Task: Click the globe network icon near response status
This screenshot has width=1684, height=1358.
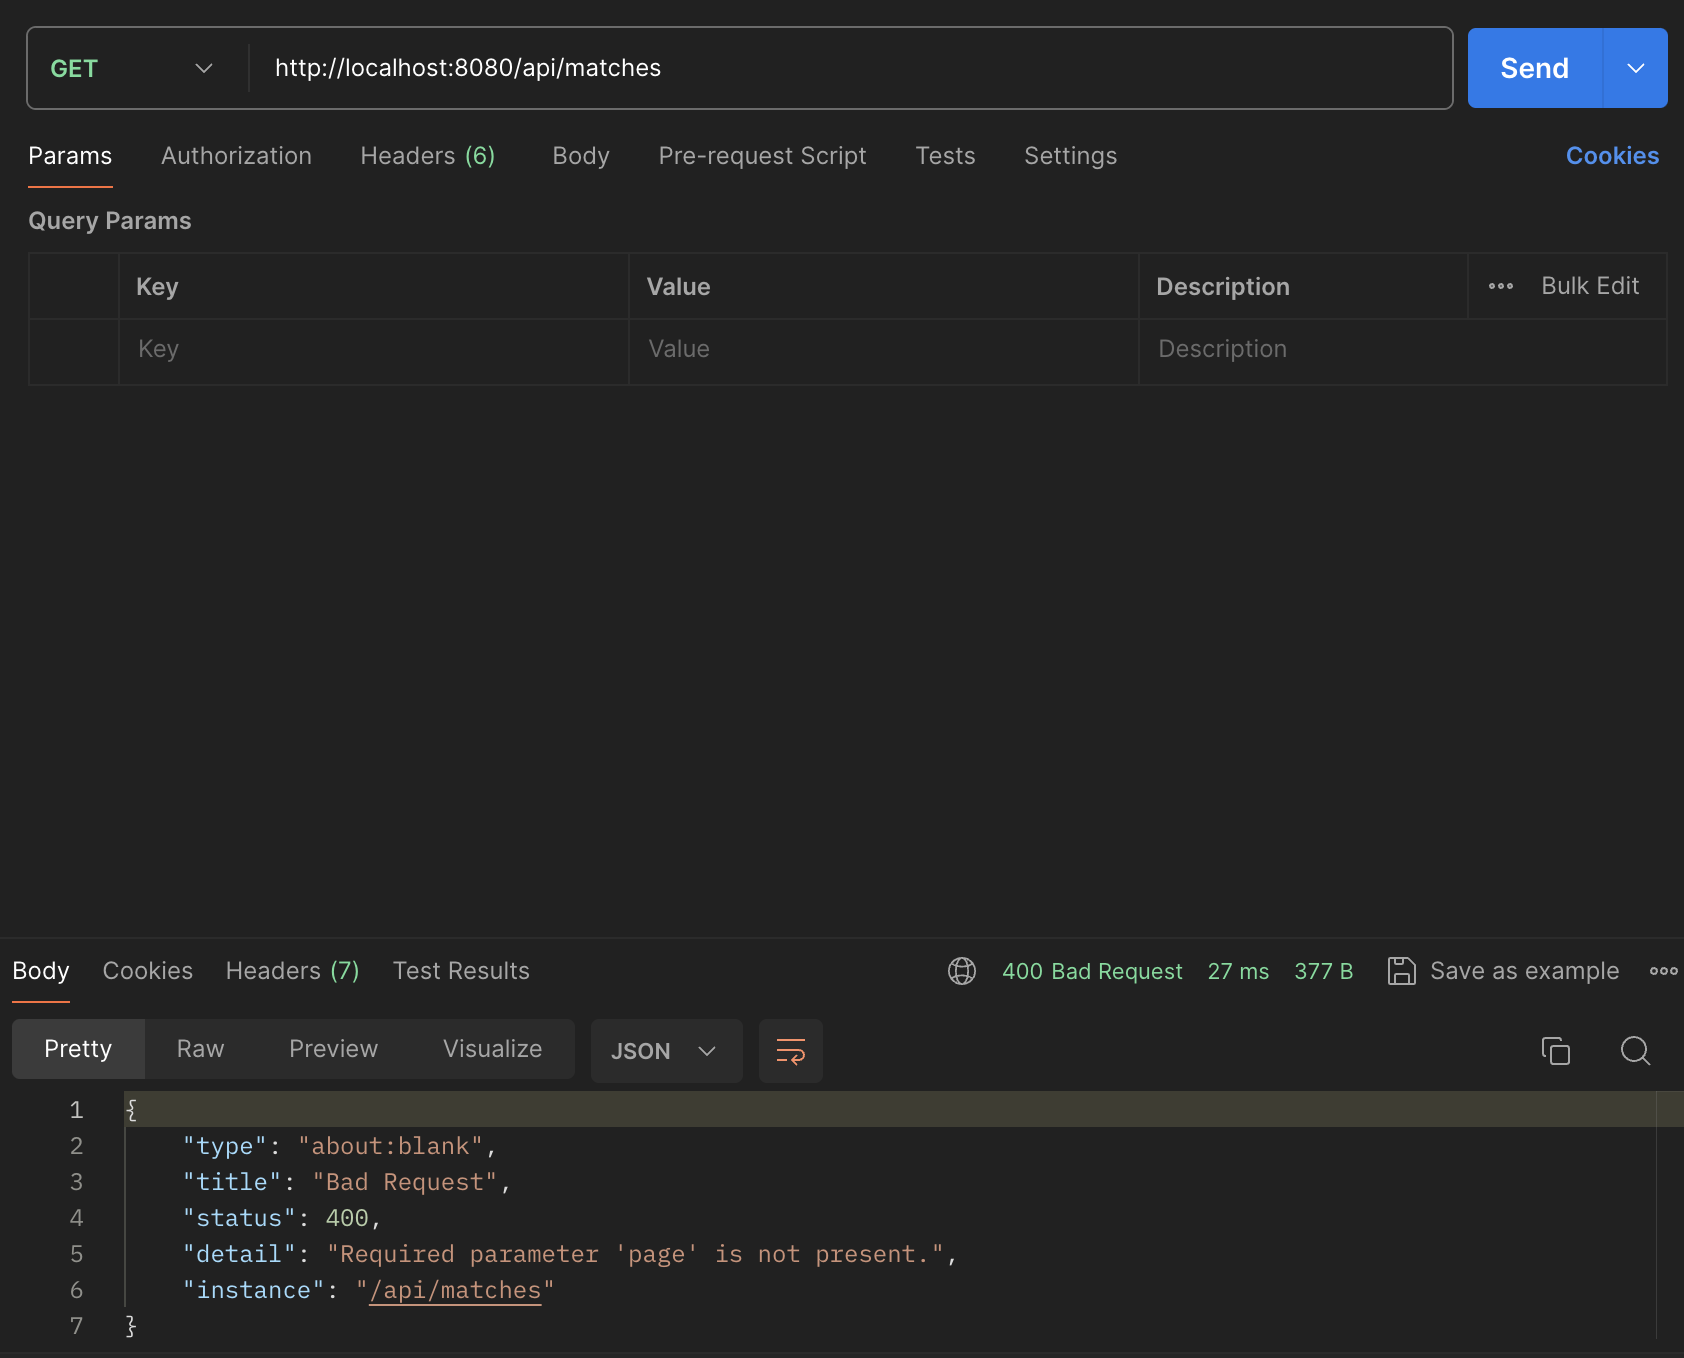Action: click(961, 970)
